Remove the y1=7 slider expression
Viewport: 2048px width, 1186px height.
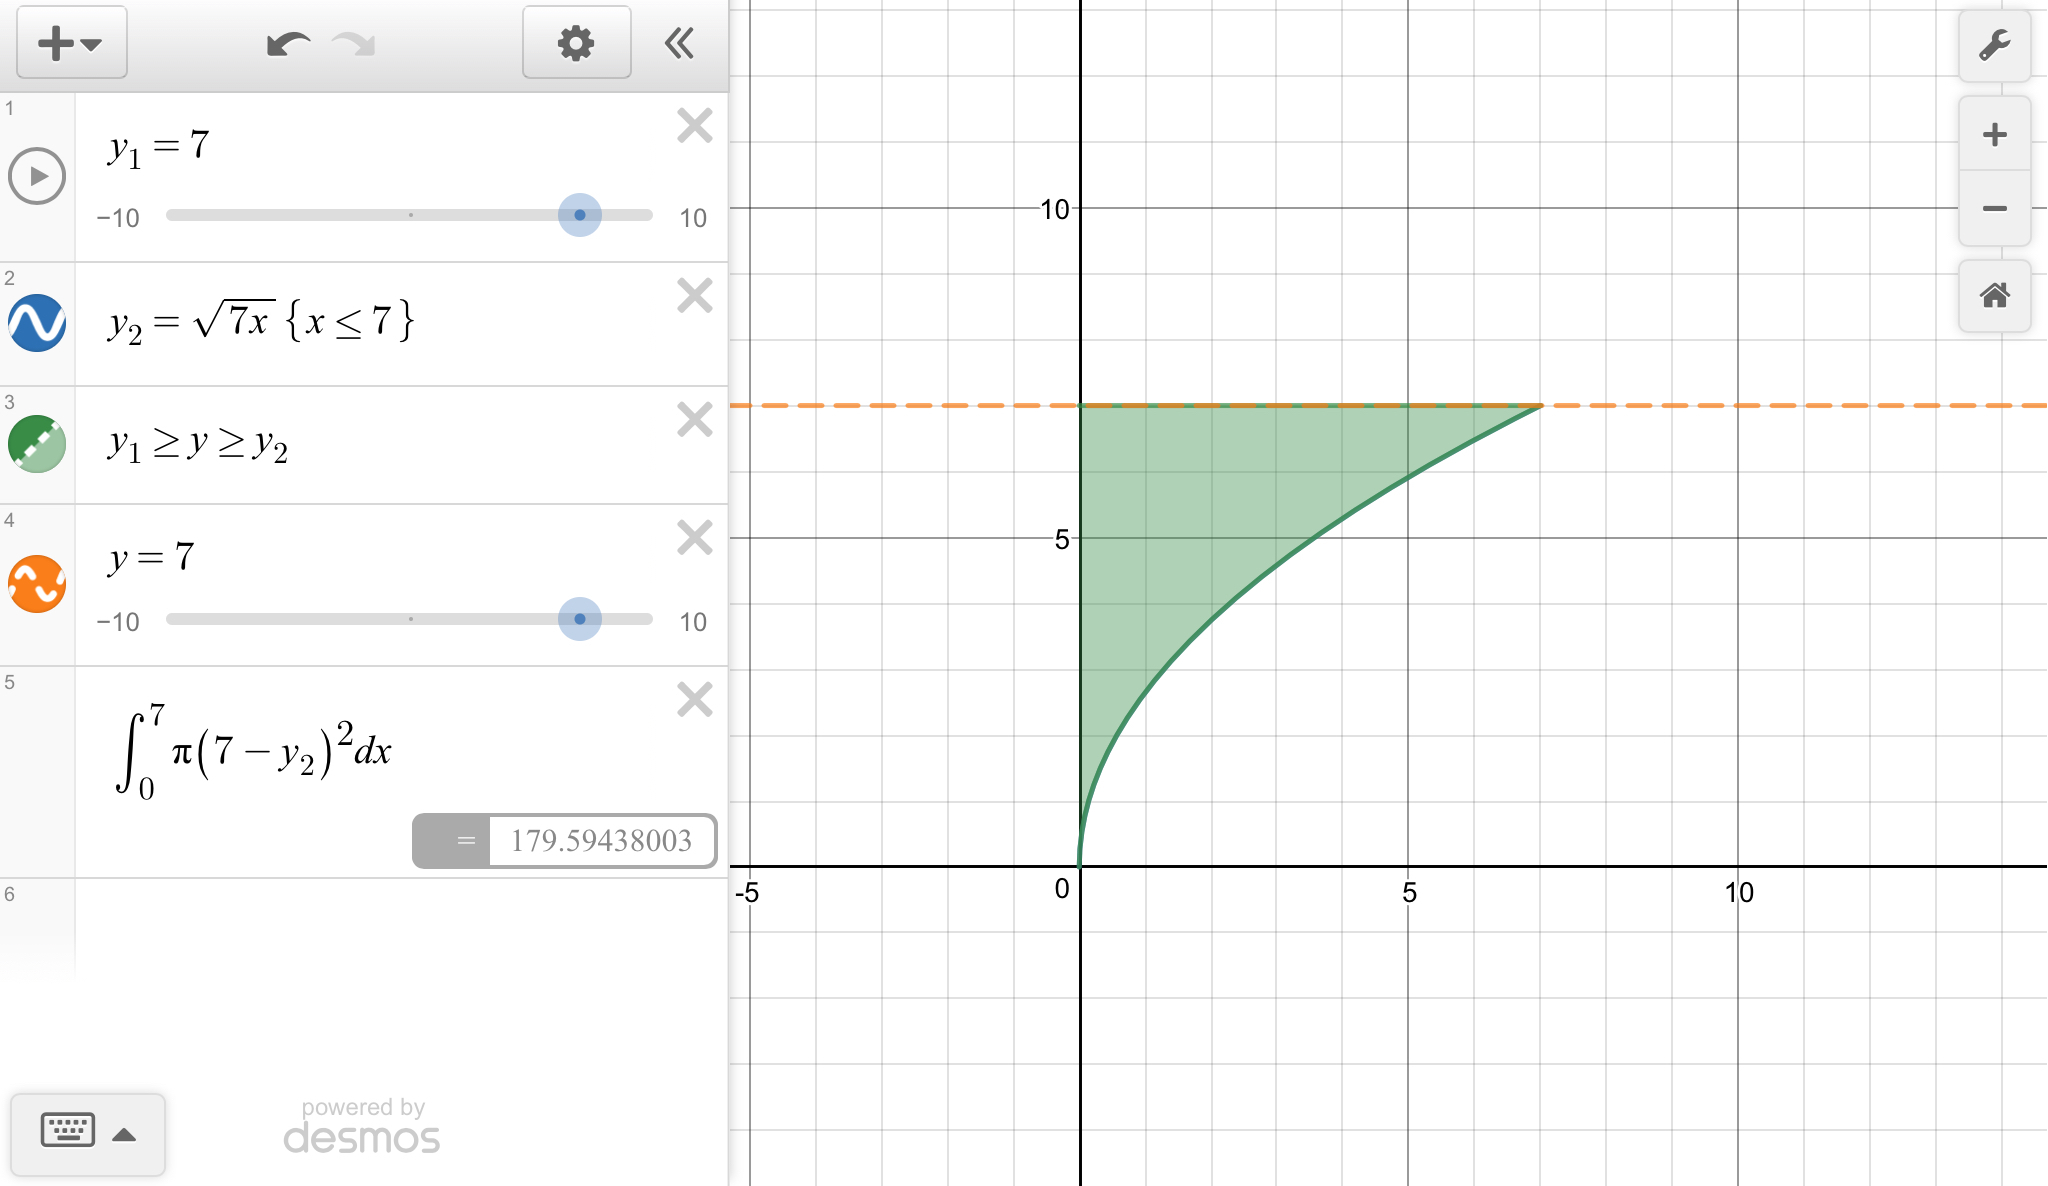694,126
